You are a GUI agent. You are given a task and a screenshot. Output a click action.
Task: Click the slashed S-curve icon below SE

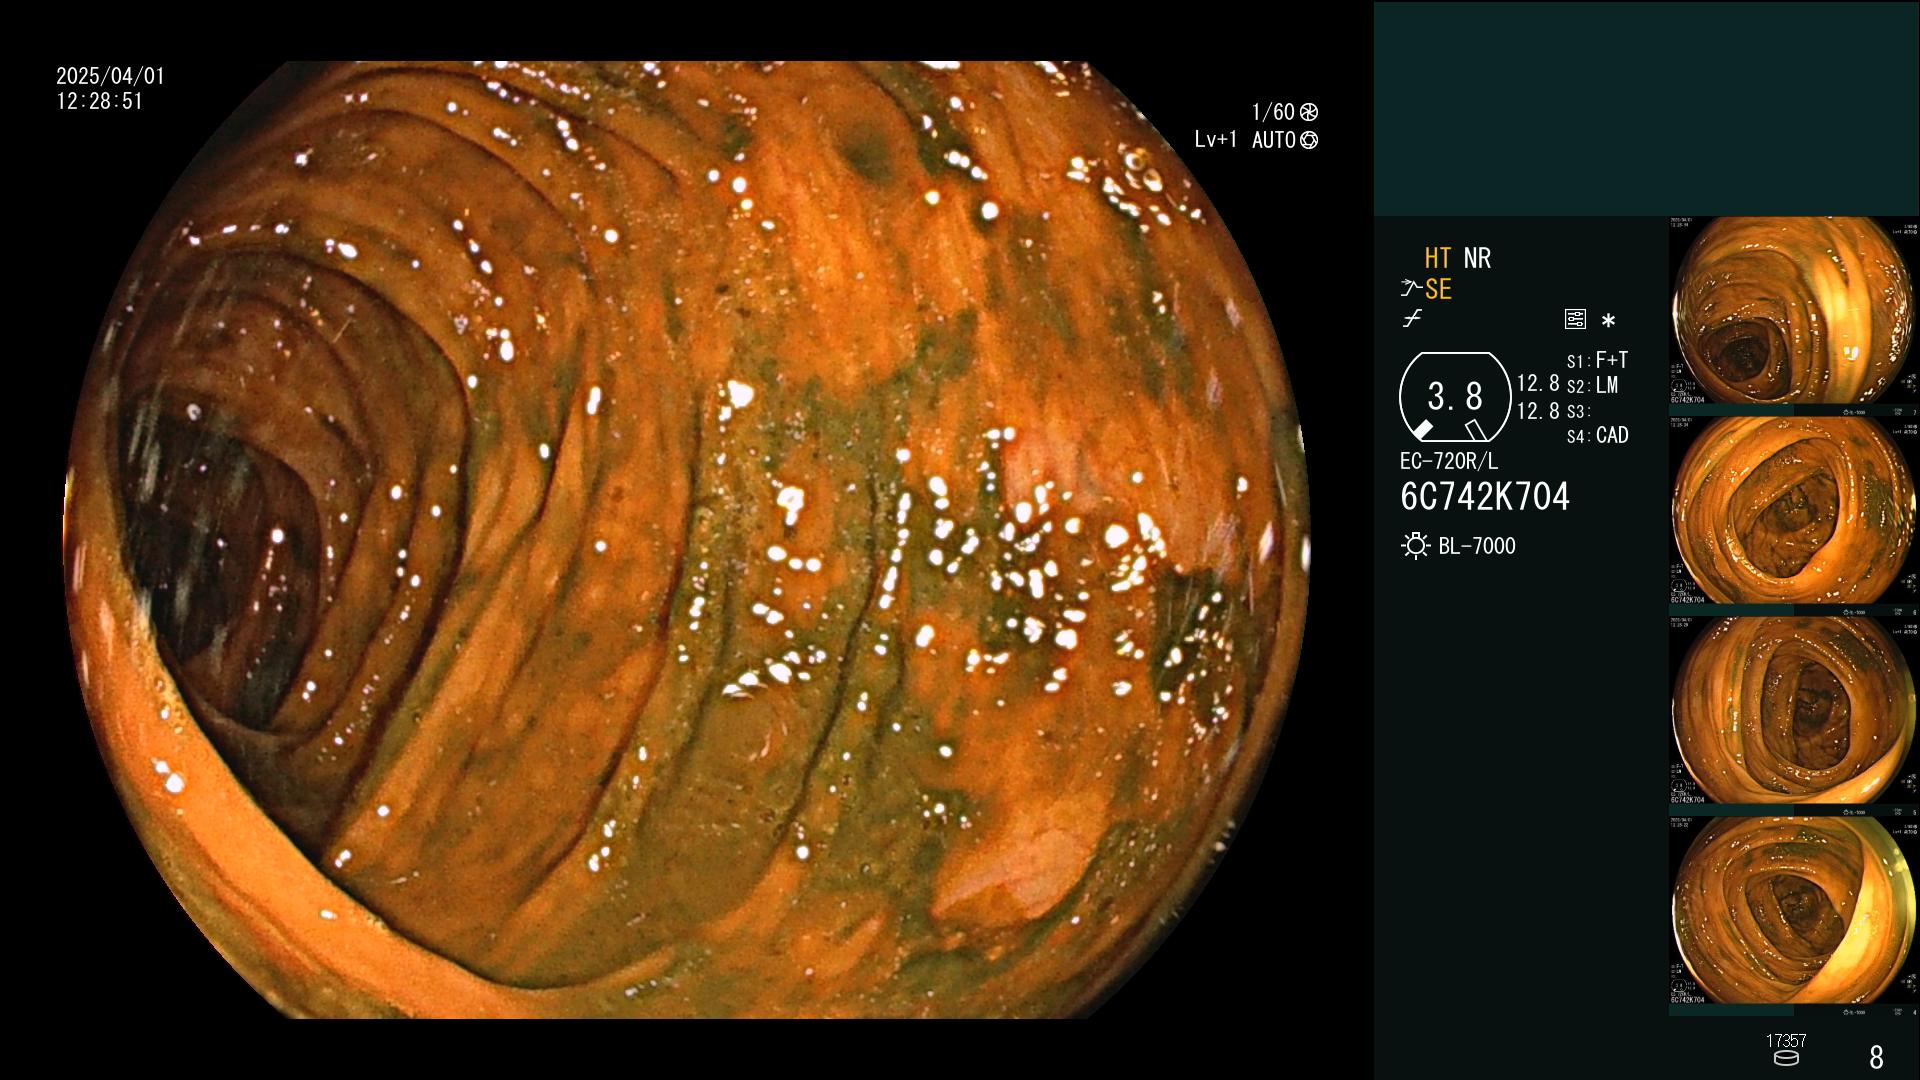(x=1412, y=319)
